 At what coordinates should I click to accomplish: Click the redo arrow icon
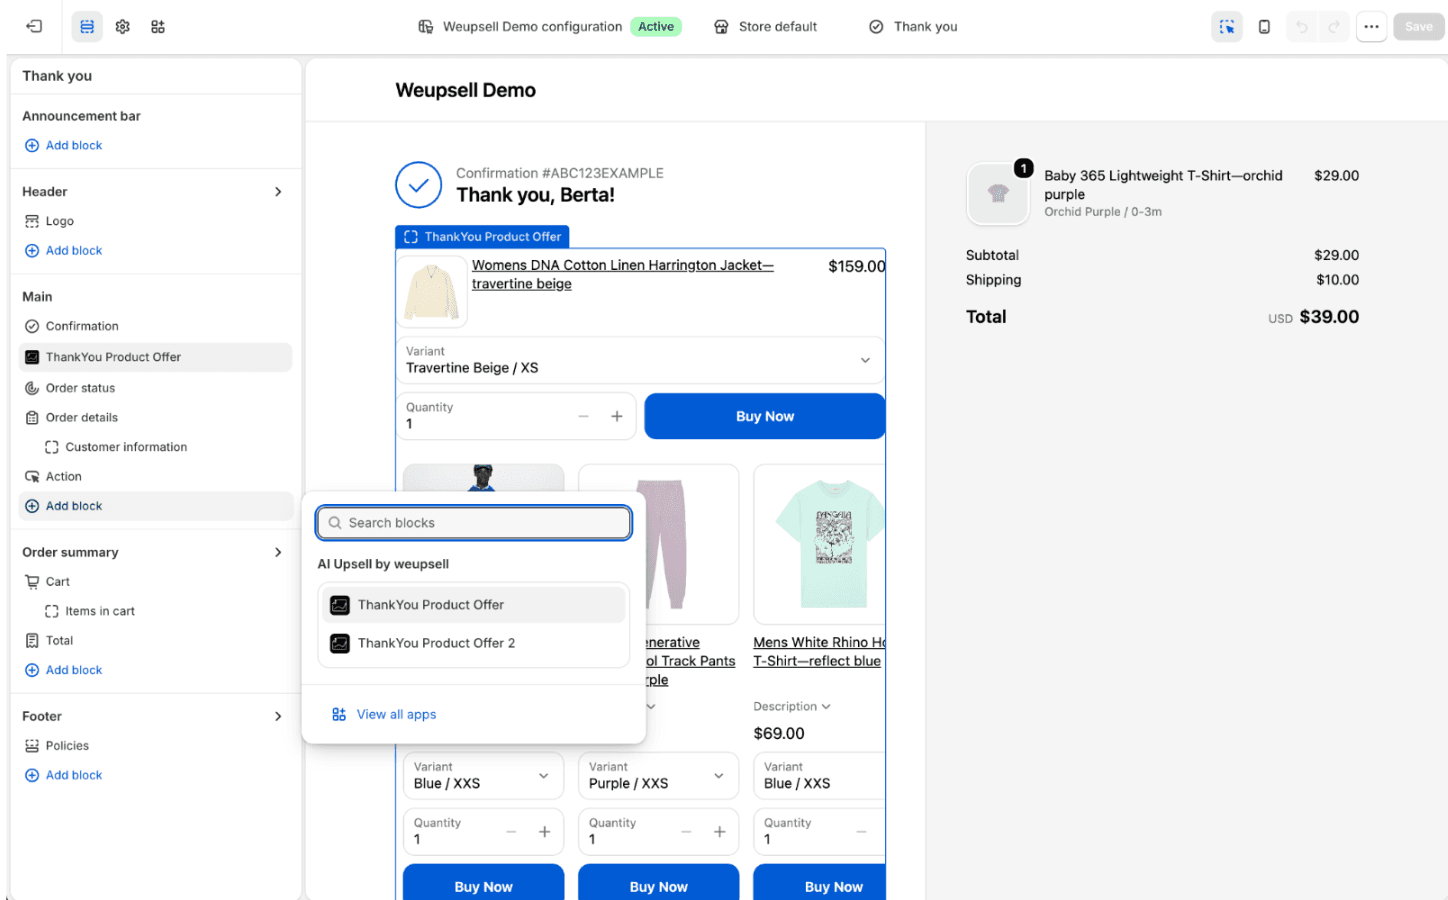pyautogui.click(x=1334, y=27)
